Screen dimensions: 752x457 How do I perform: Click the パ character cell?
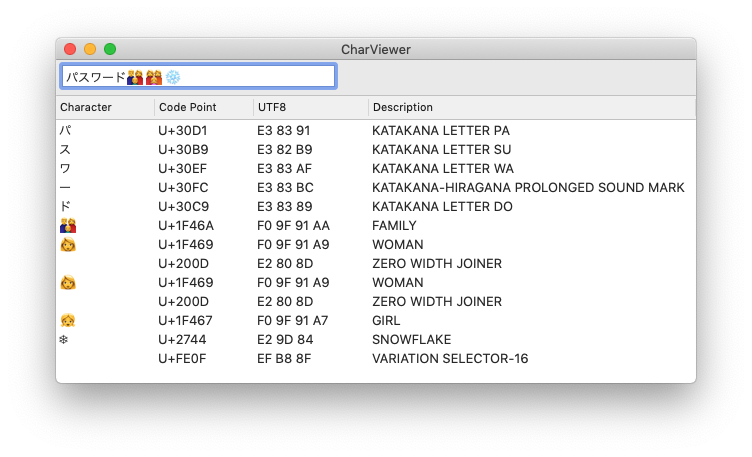(66, 130)
